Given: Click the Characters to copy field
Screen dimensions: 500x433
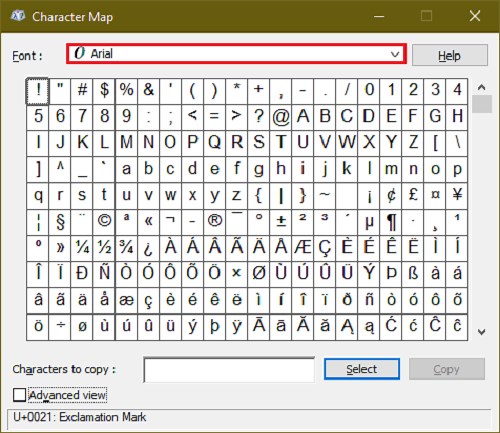Looking at the screenshot, I should (229, 370).
